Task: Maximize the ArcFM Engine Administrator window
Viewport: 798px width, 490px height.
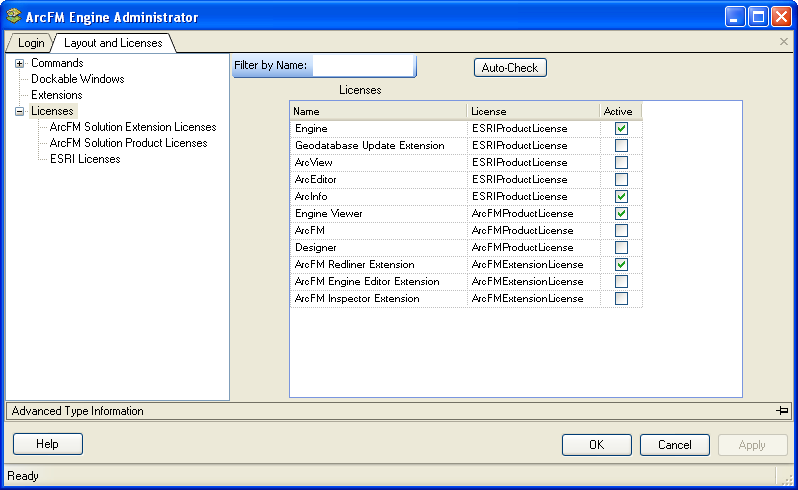Action: 758,17
